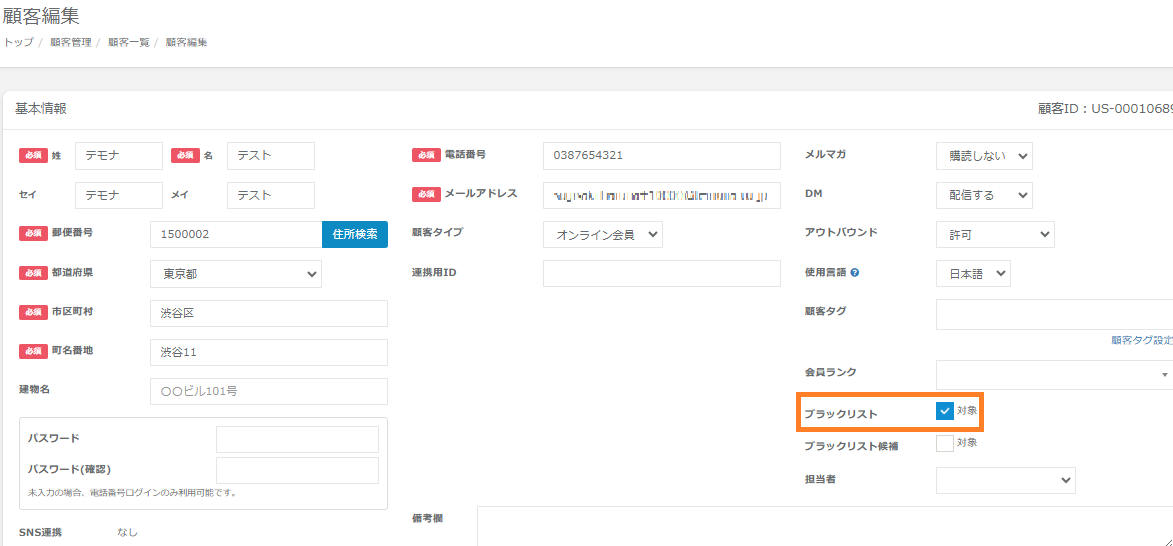Uncheck the ブラックリスト 対象 checkbox
This screenshot has width=1173, height=546.
pos(945,411)
